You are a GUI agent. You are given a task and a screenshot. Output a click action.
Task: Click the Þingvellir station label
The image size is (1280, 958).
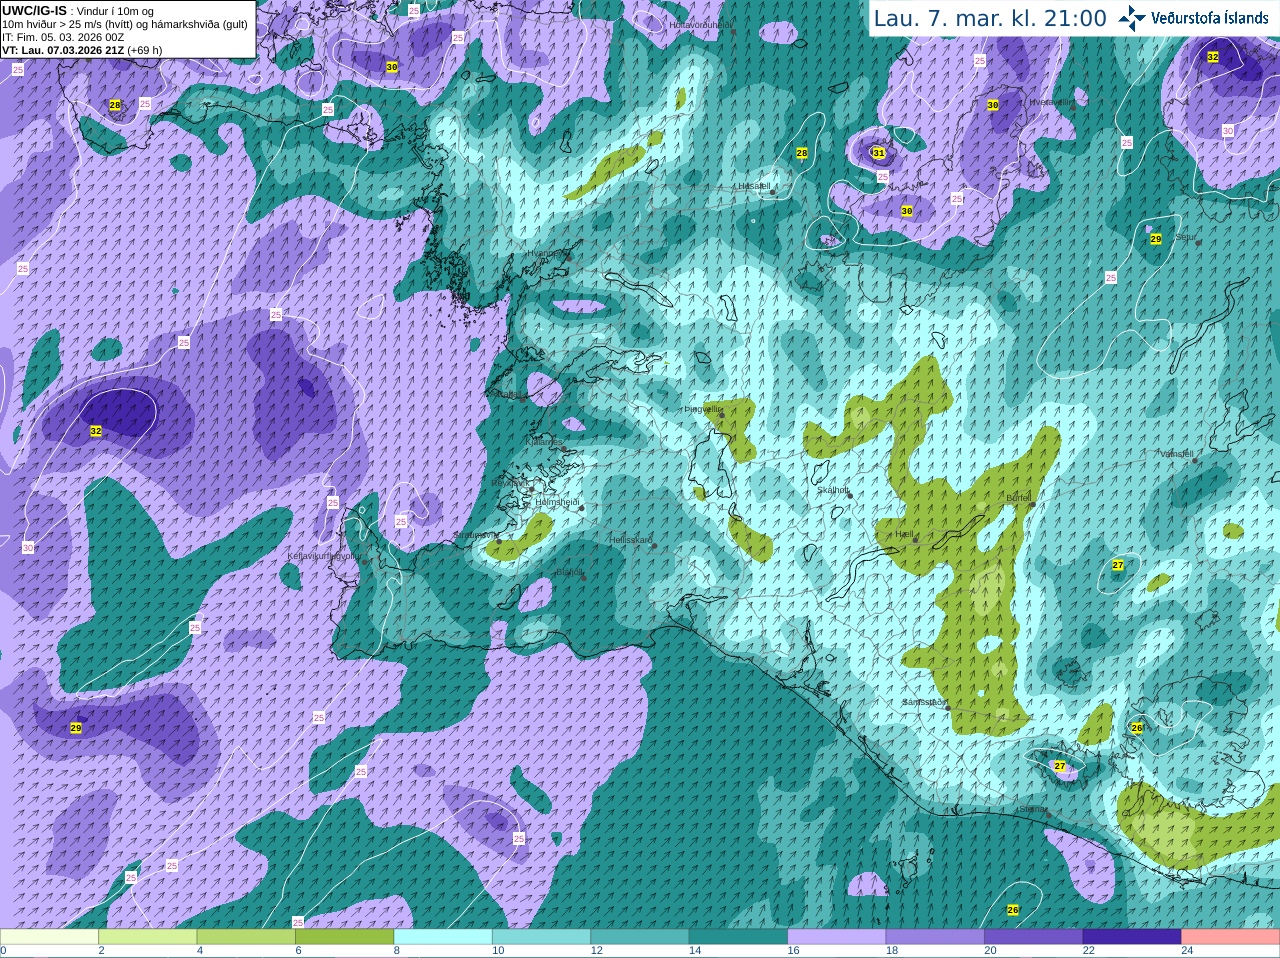click(x=703, y=409)
